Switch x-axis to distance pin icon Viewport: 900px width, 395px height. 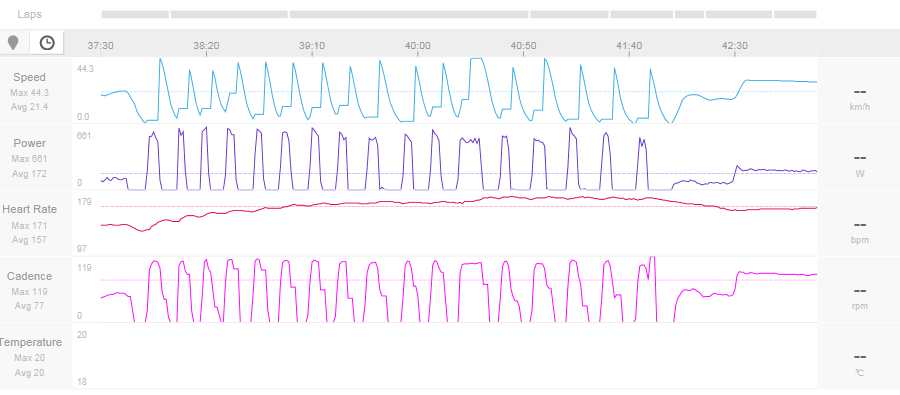[13, 42]
